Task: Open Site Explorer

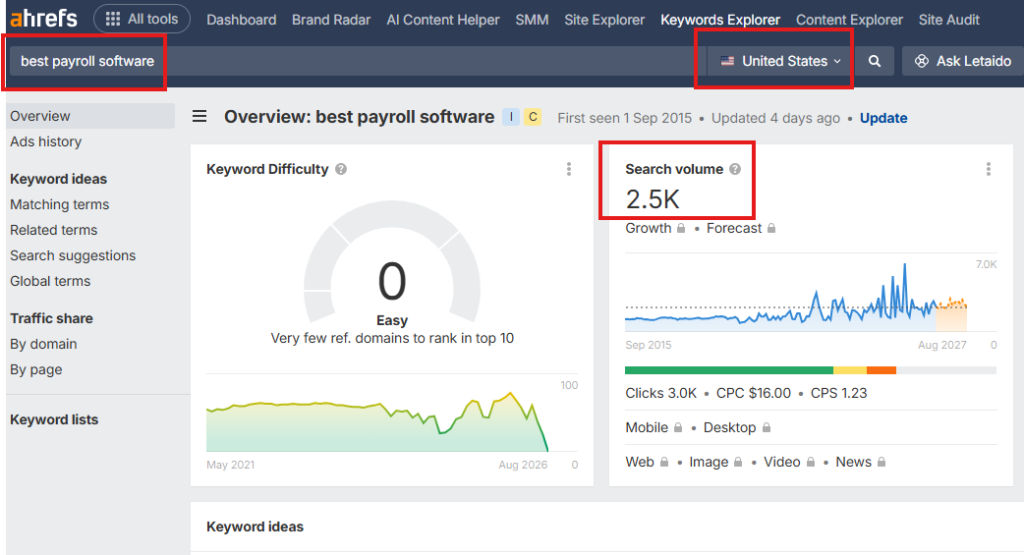Action: (604, 20)
